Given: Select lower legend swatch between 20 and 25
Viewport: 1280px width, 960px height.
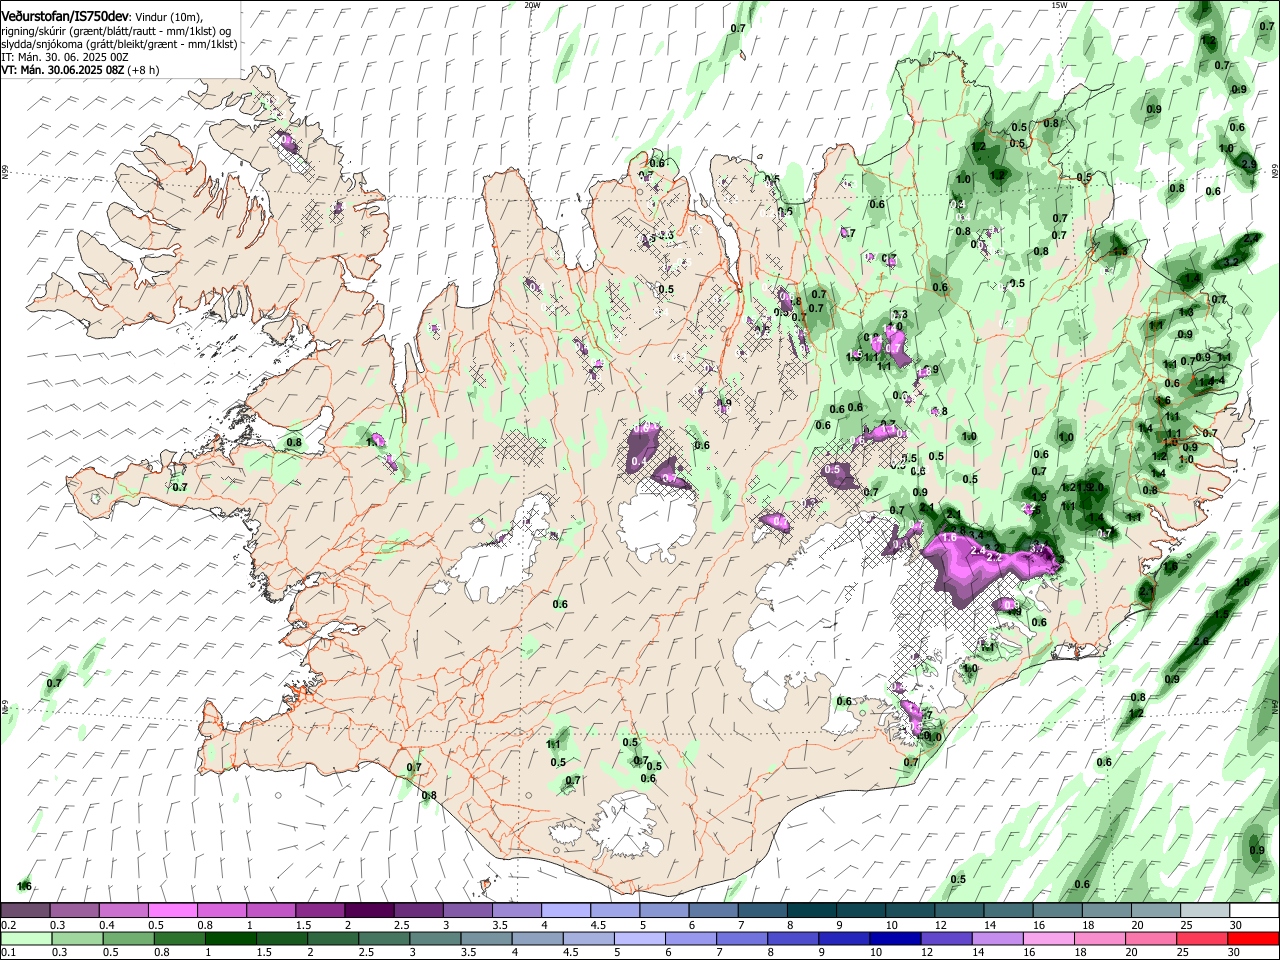Looking at the screenshot, I should click(1150, 939).
